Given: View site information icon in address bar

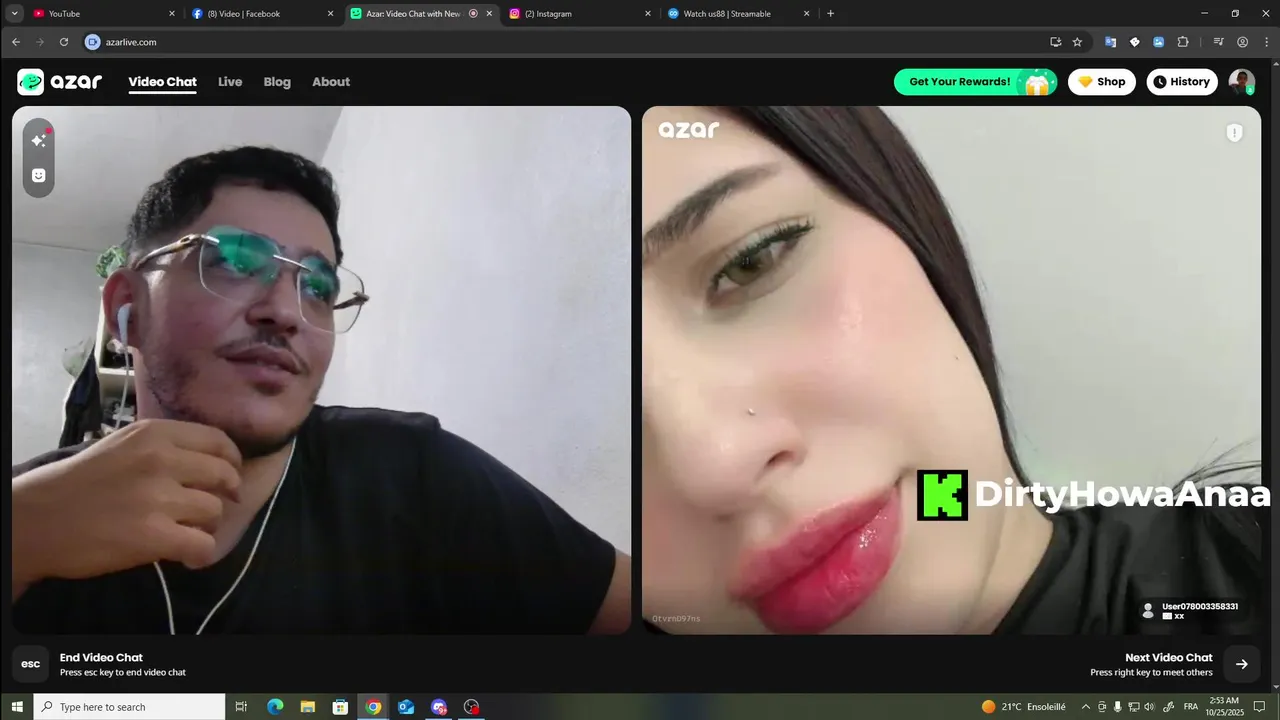Looking at the screenshot, I should point(93,42).
